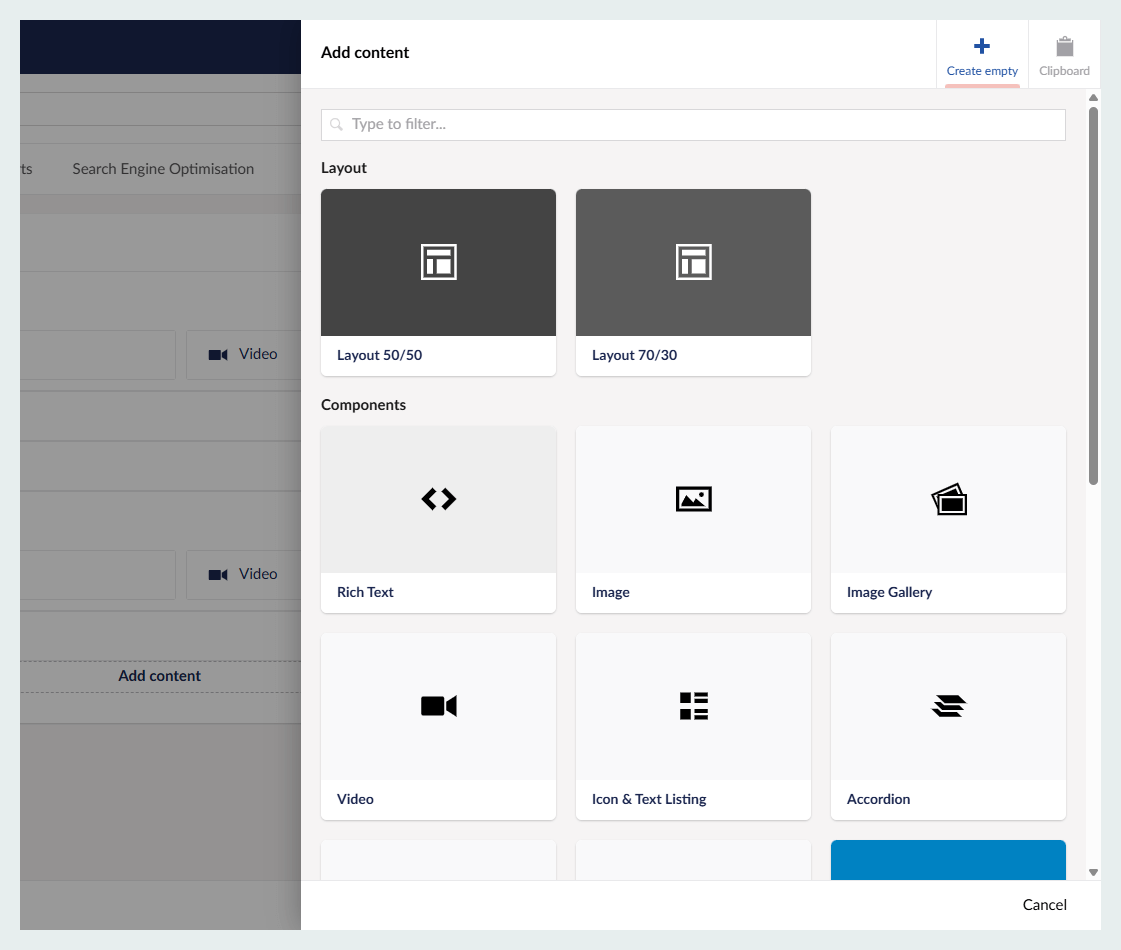Click the scrollbar up arrow
Viewport: 1121px width, 950px height.
[x=1093, y=97]
